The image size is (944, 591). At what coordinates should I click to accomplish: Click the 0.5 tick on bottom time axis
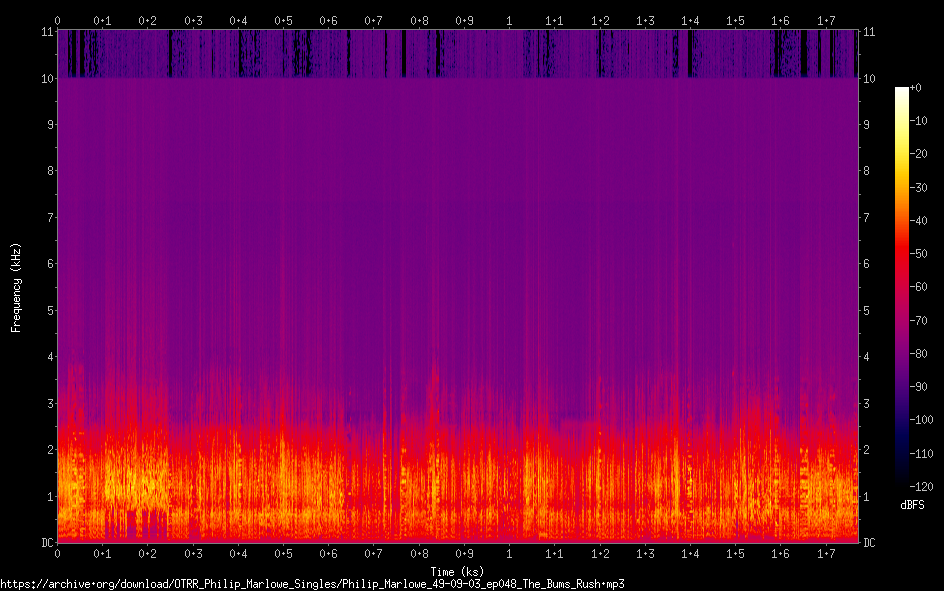tap(284, 554)
